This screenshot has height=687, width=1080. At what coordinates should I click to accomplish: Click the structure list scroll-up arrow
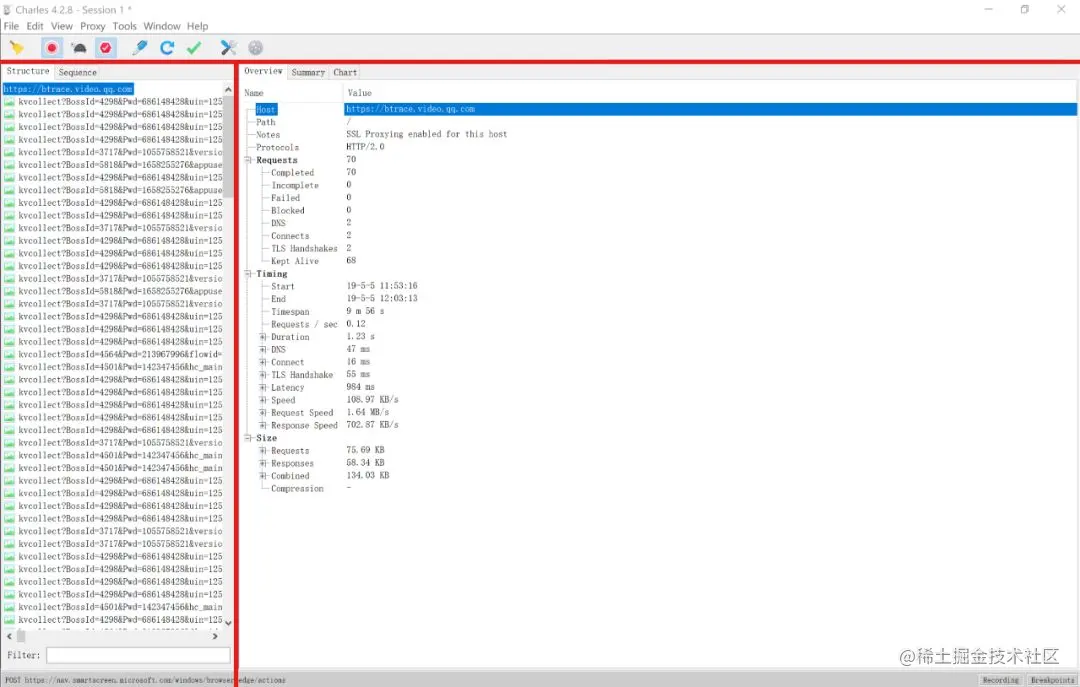[228, 90]
